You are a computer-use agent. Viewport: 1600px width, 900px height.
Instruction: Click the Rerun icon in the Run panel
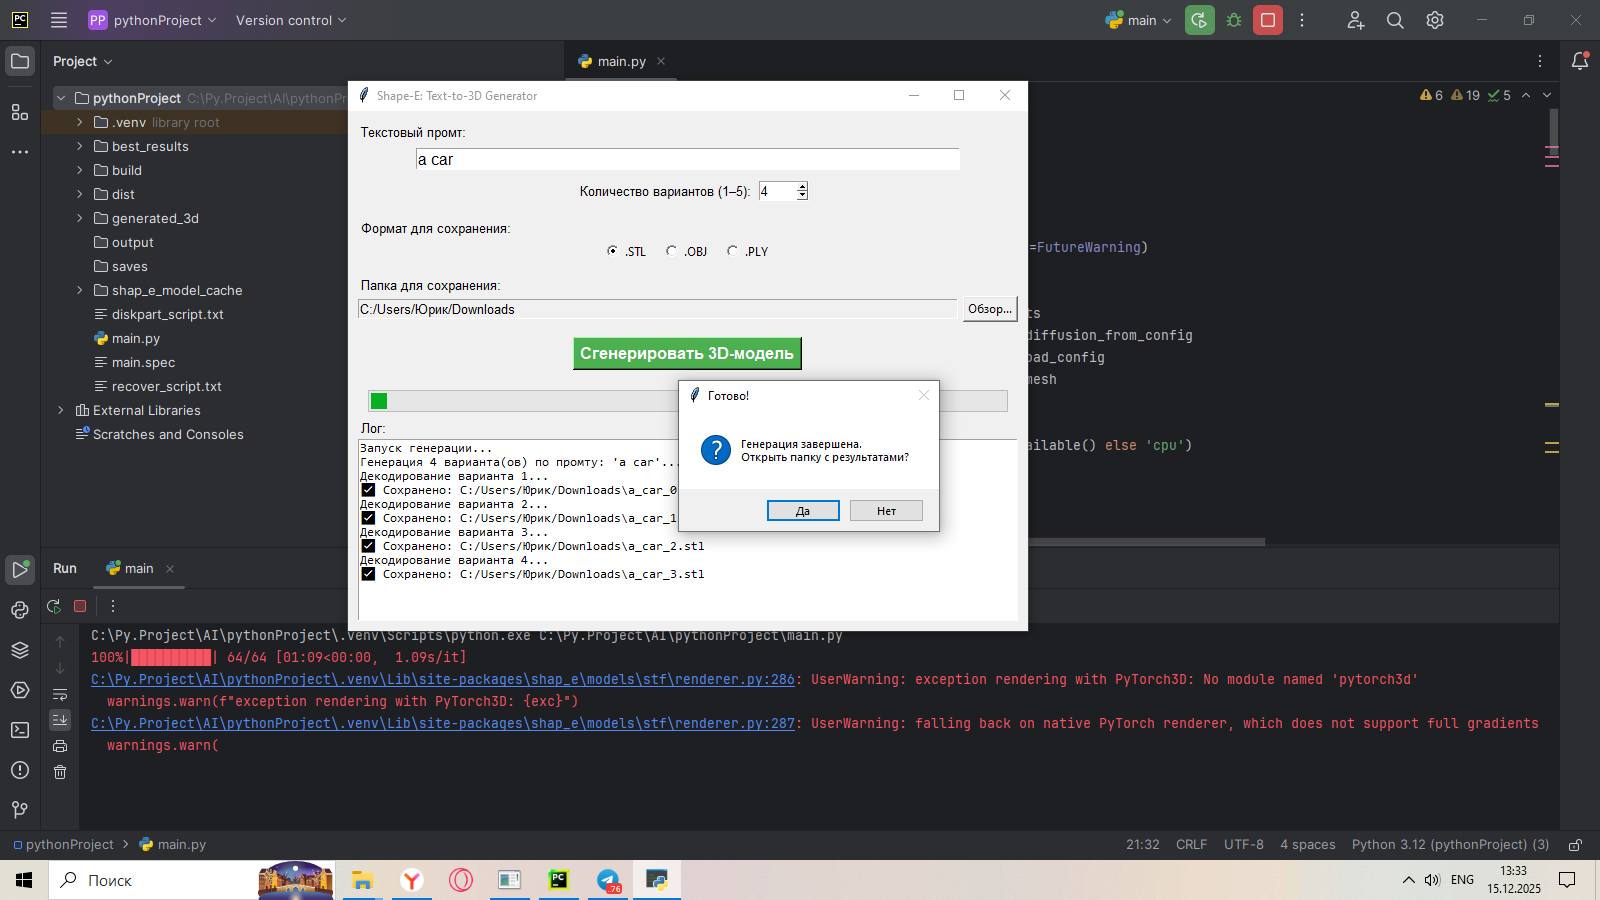(54, 606)
